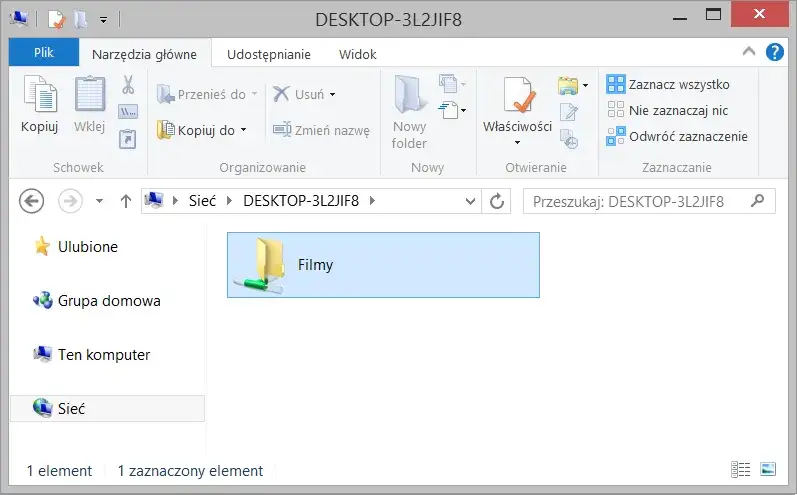Click Sieć in the address breadcrumb

pos(202,201)
